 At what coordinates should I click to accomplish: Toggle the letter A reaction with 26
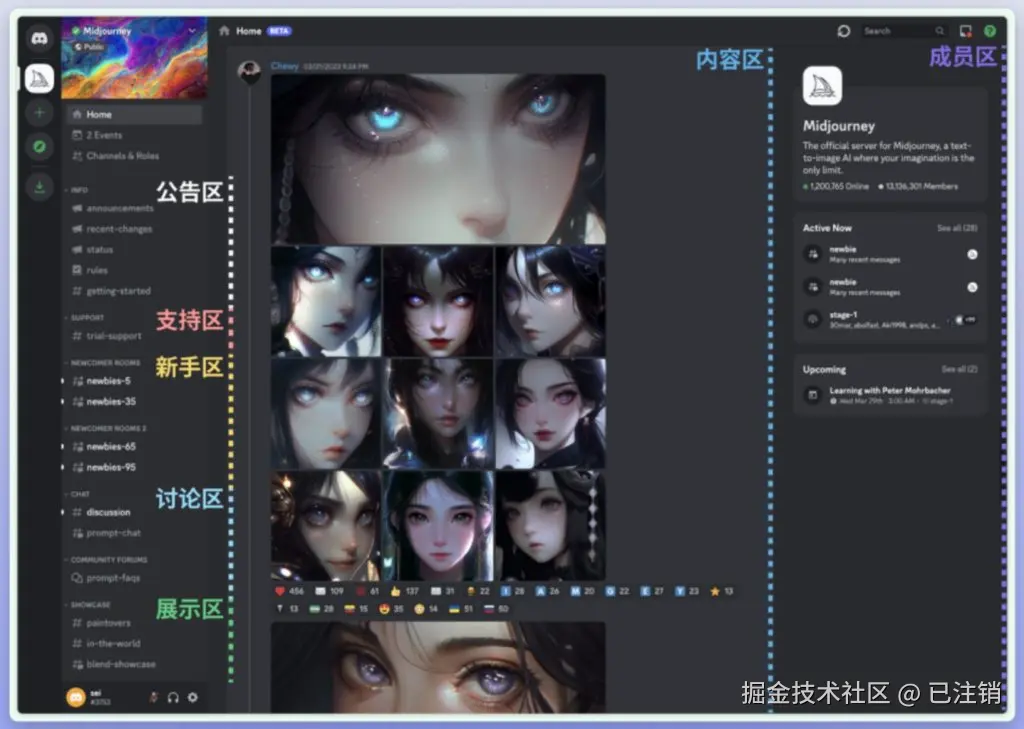click(547, 591)
